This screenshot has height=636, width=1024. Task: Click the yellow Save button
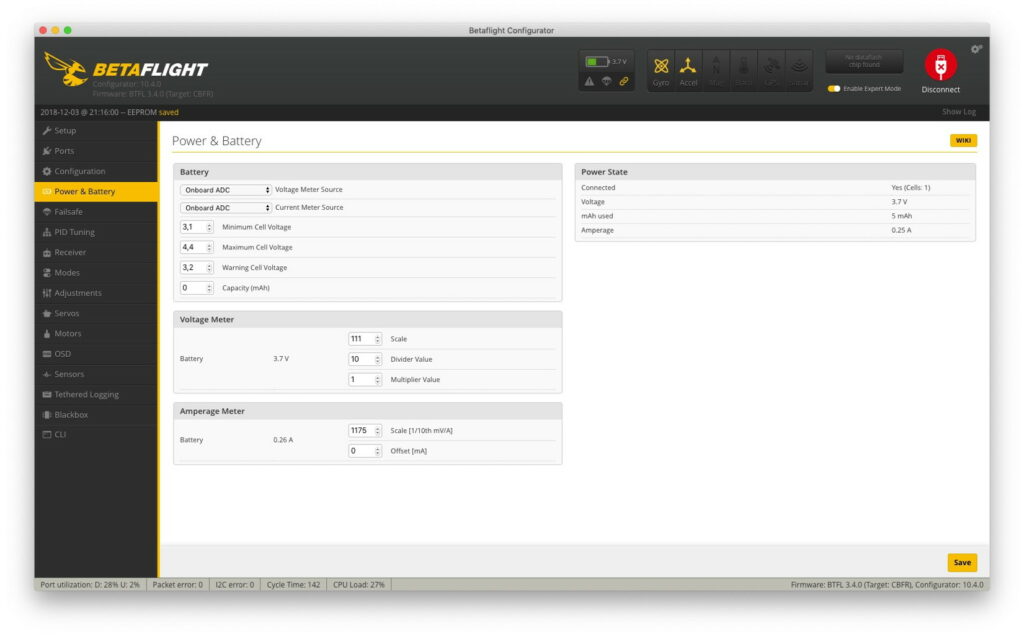pos(961,562)
